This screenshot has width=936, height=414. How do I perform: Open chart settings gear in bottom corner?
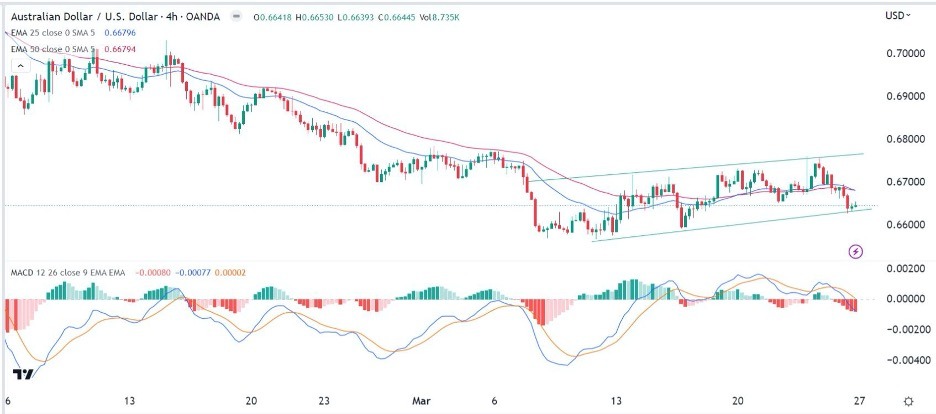(x=907, y=401)
